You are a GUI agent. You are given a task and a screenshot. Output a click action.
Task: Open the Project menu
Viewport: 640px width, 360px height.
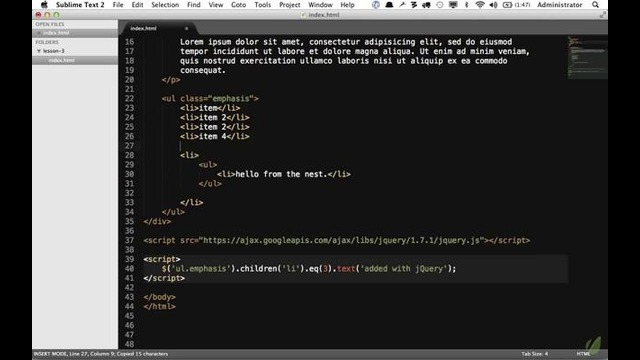[x=289, y=5]
